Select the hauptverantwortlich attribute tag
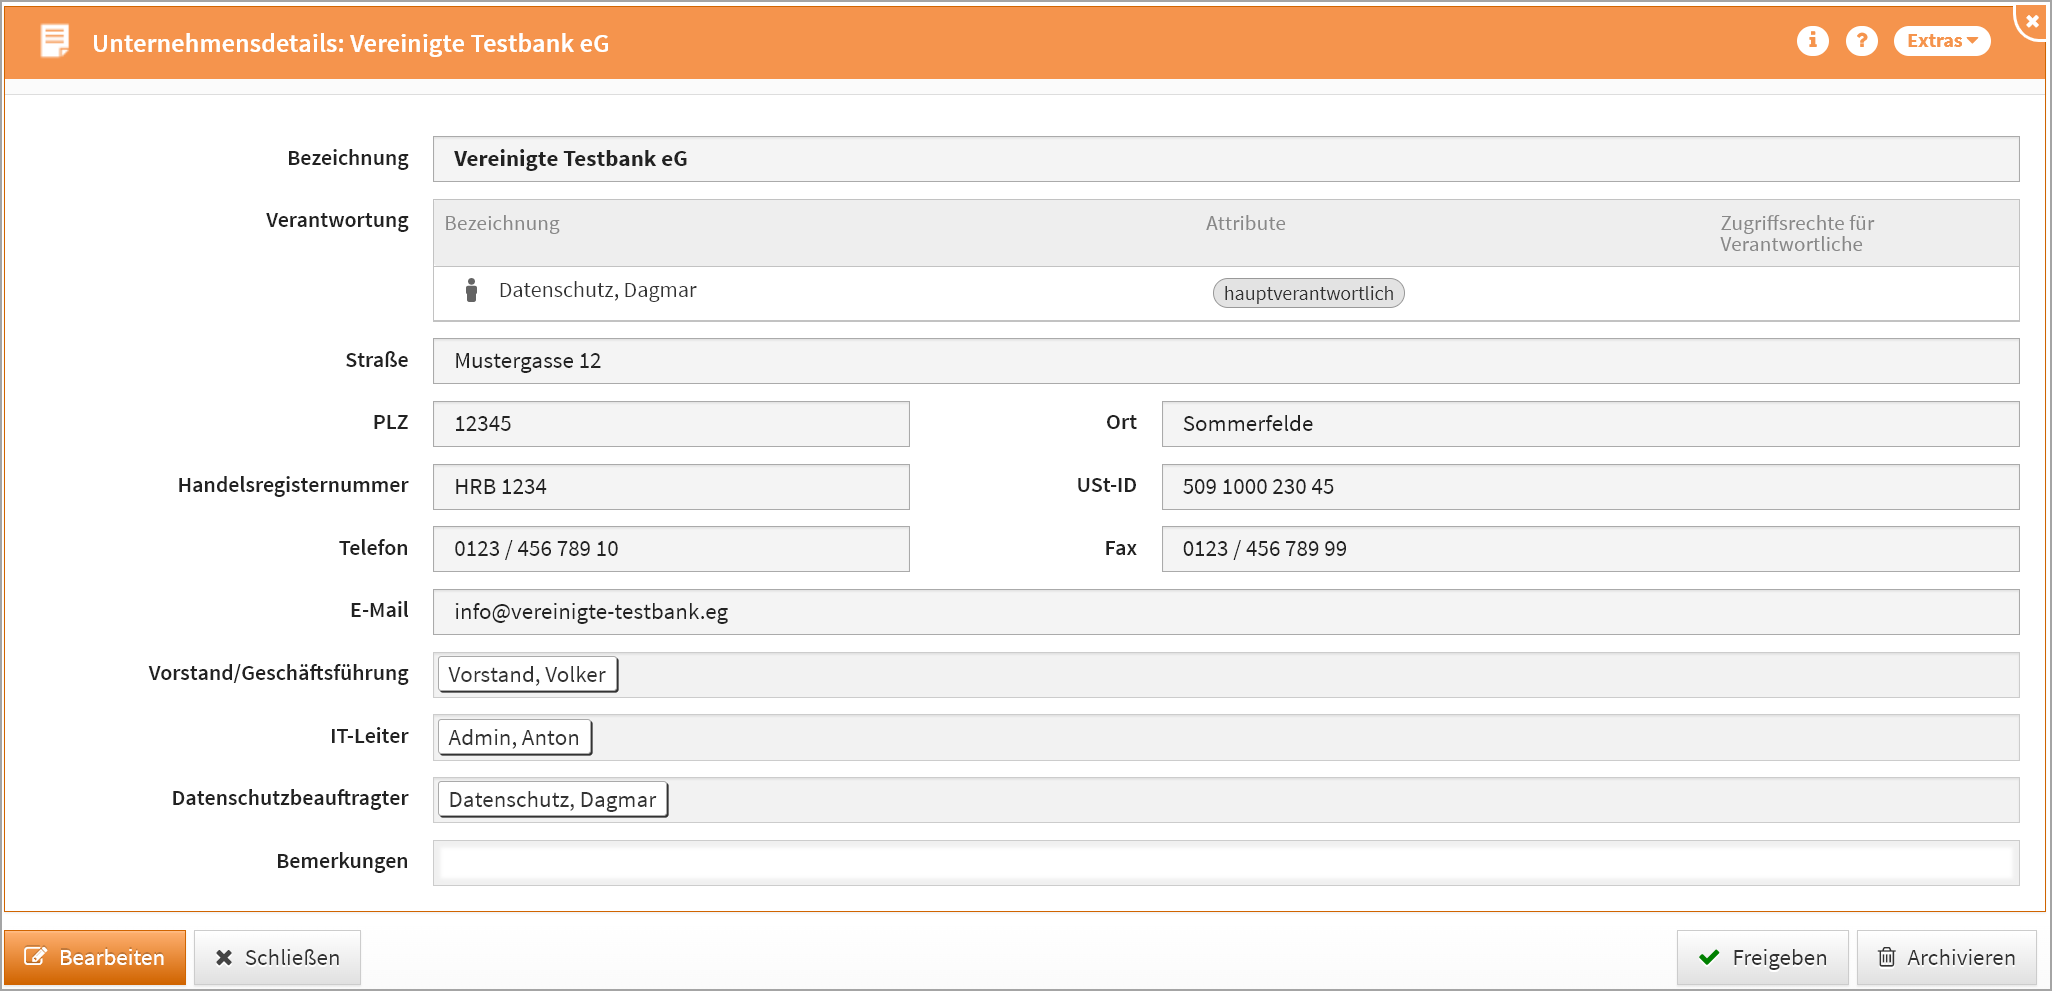The image size is (2052, 991). pos(1308,293)
